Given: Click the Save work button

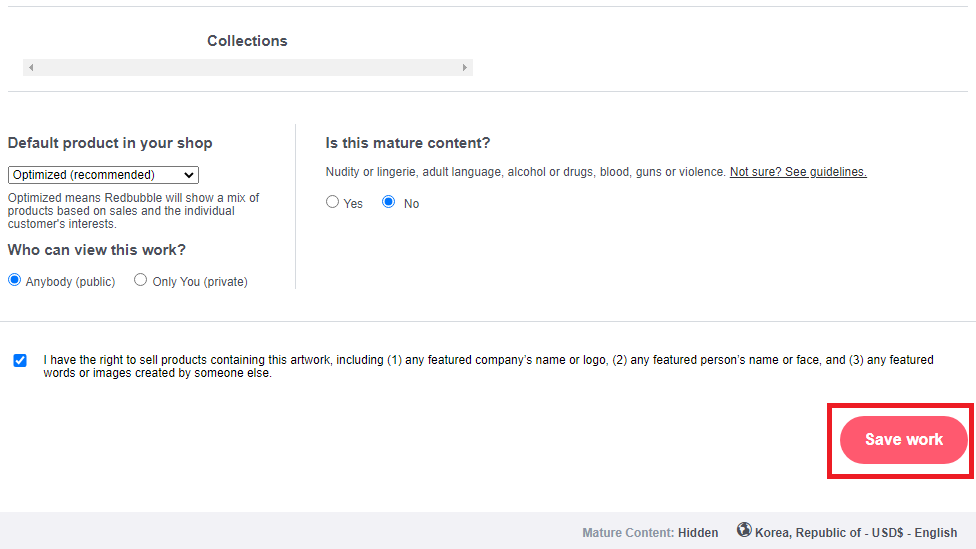Looking at the screenshot, I should click(x=903, y=439).
